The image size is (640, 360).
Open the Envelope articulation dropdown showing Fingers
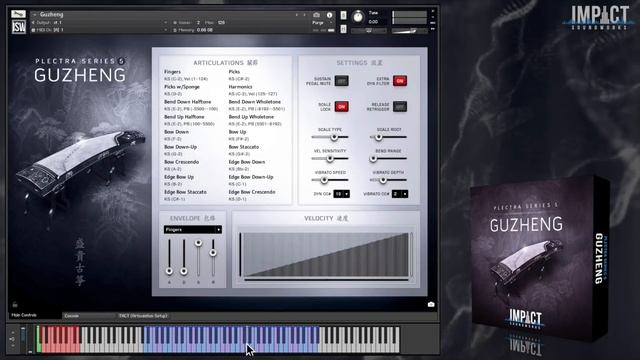193,230
